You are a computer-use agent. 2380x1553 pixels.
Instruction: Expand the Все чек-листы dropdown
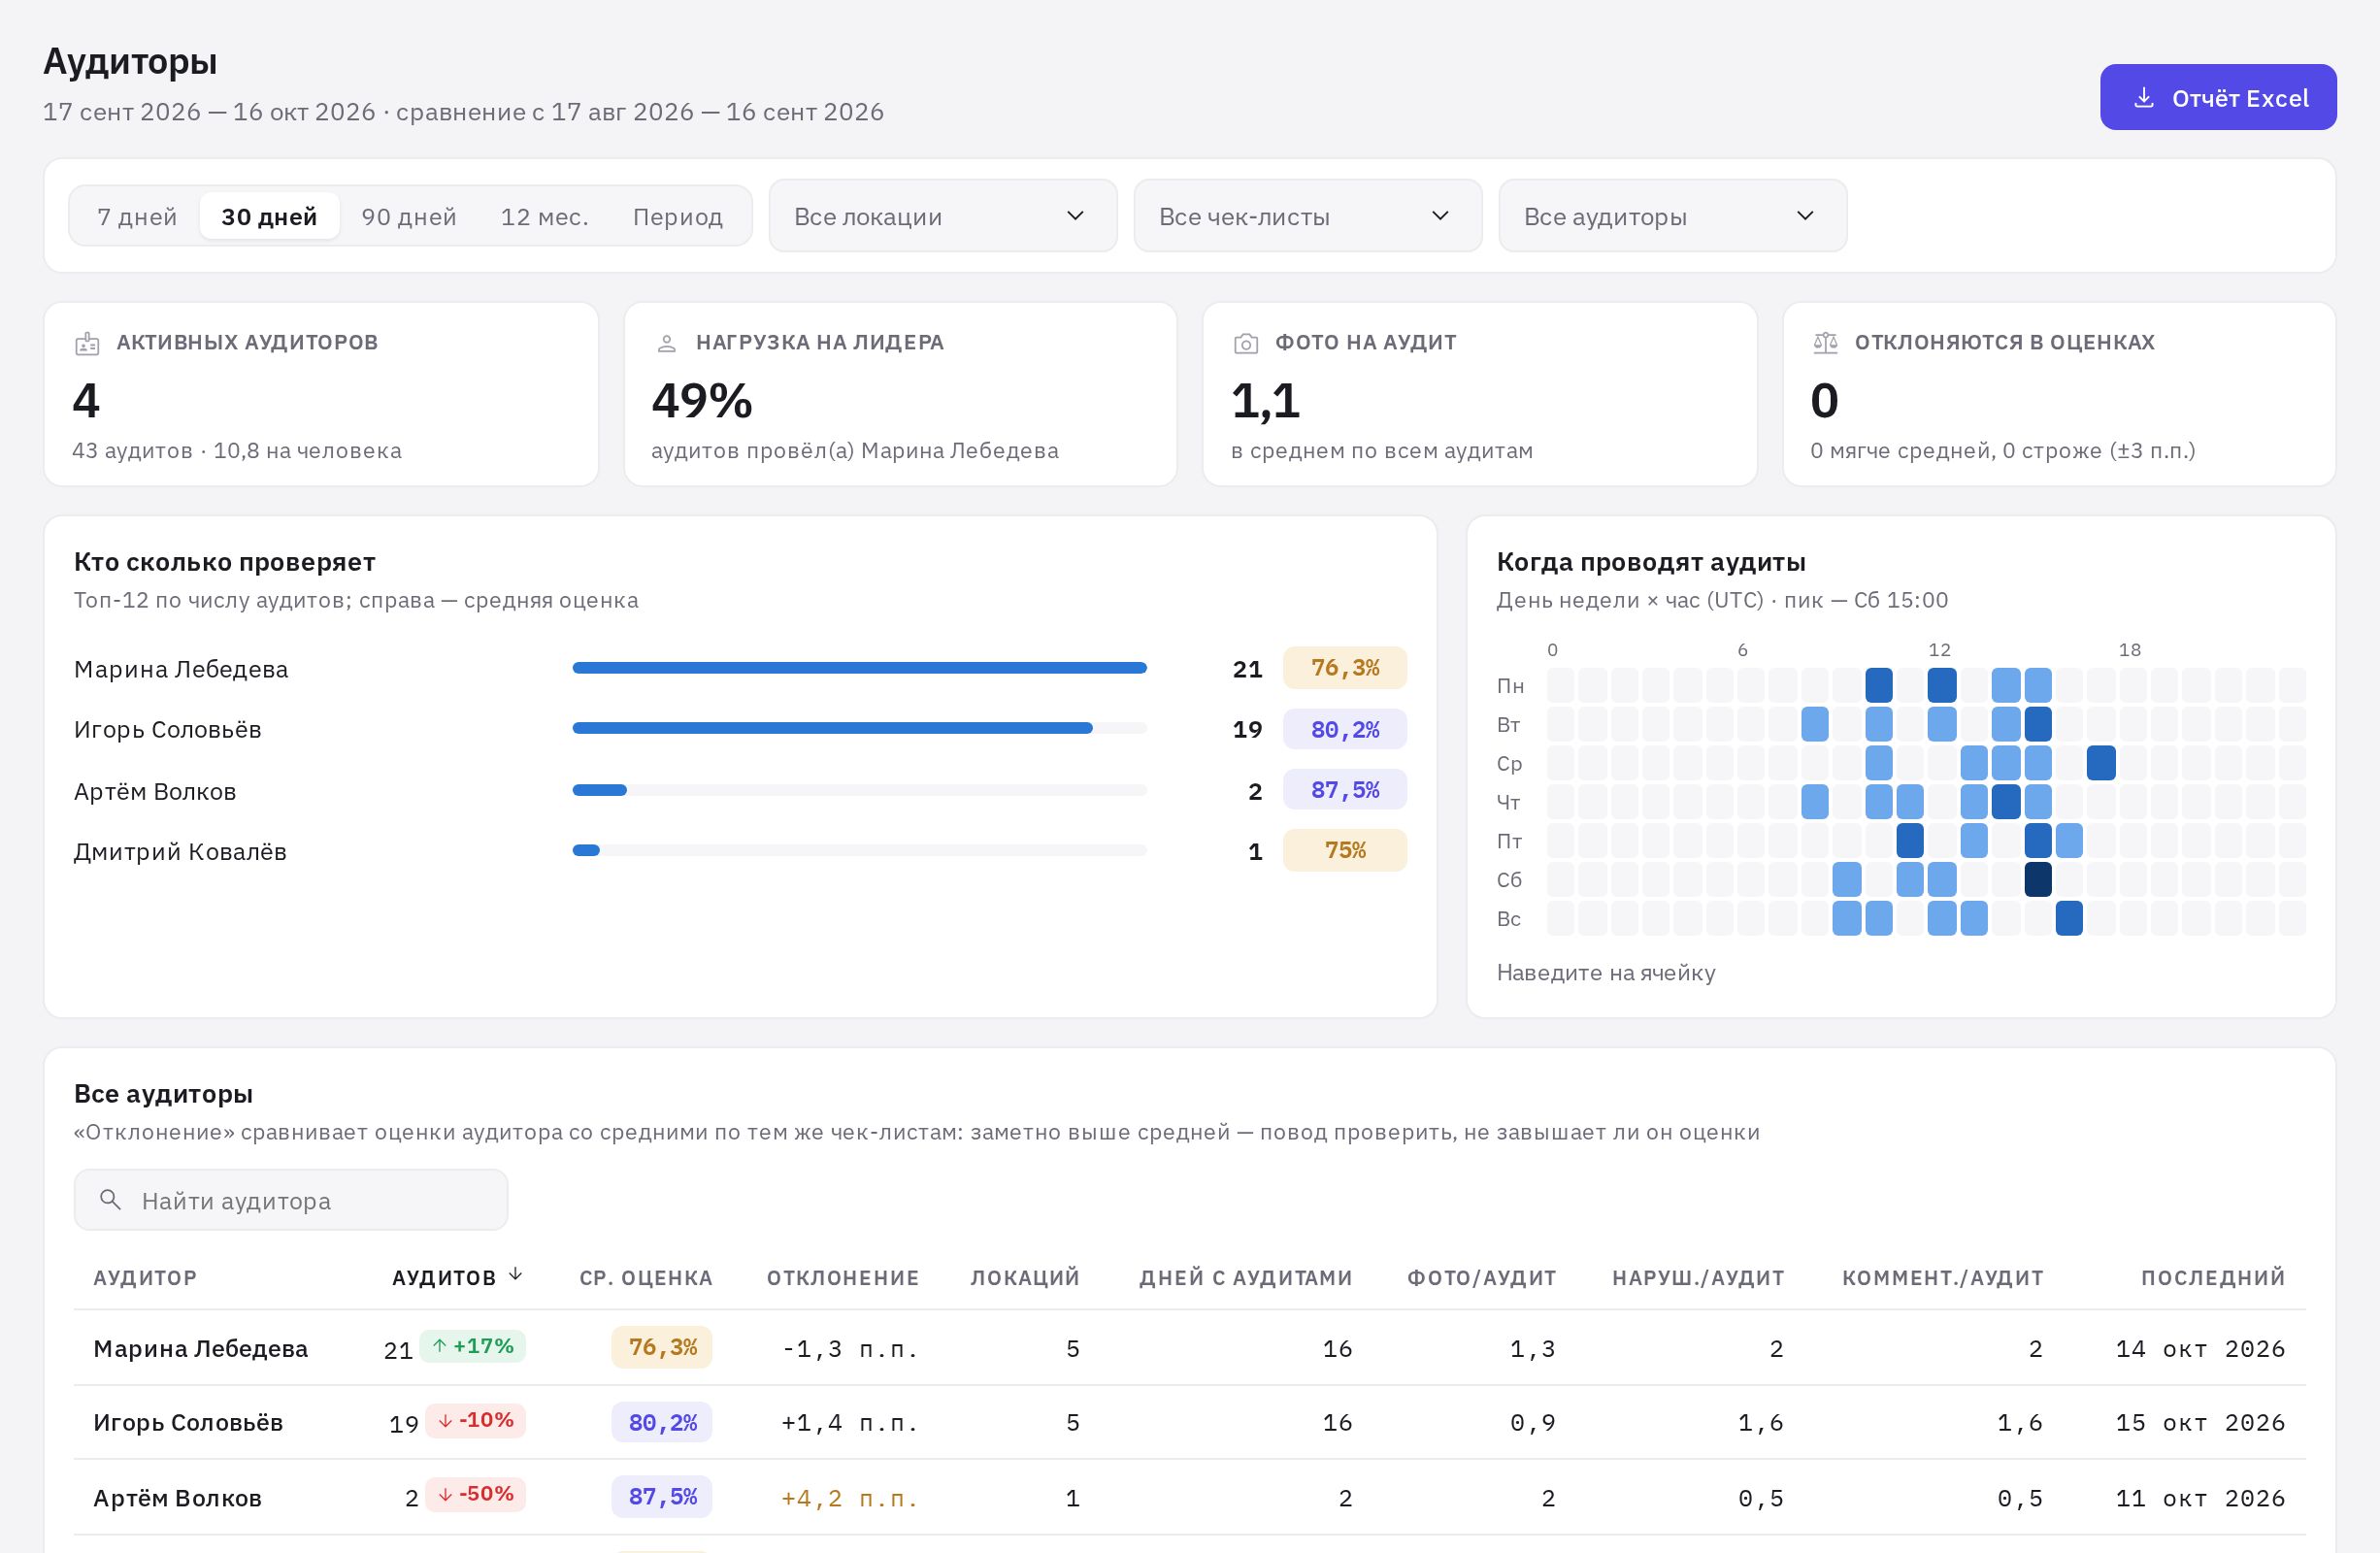click(x=1308, y=216)
